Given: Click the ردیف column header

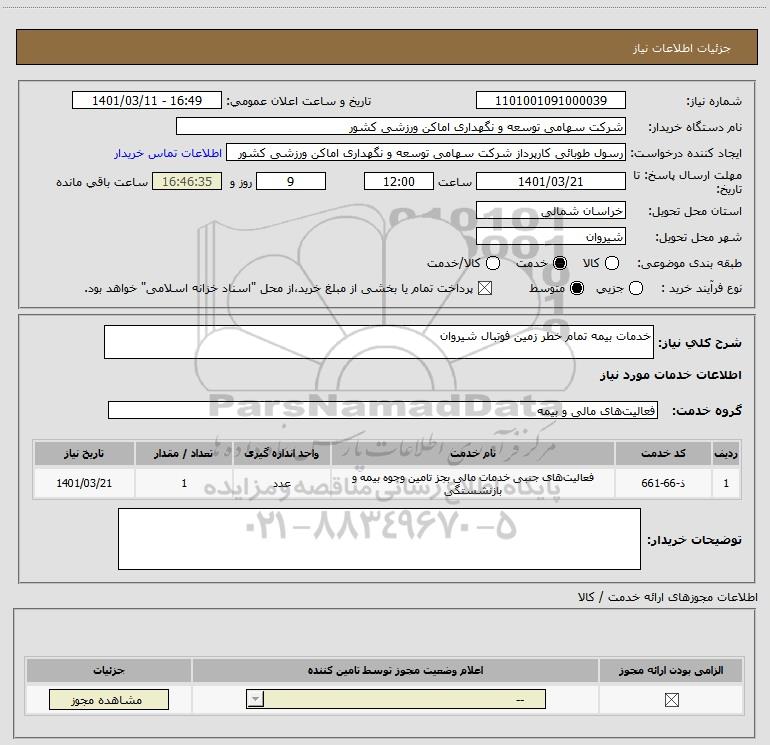Looking at the screenshot, I should (x=726, y=453).
